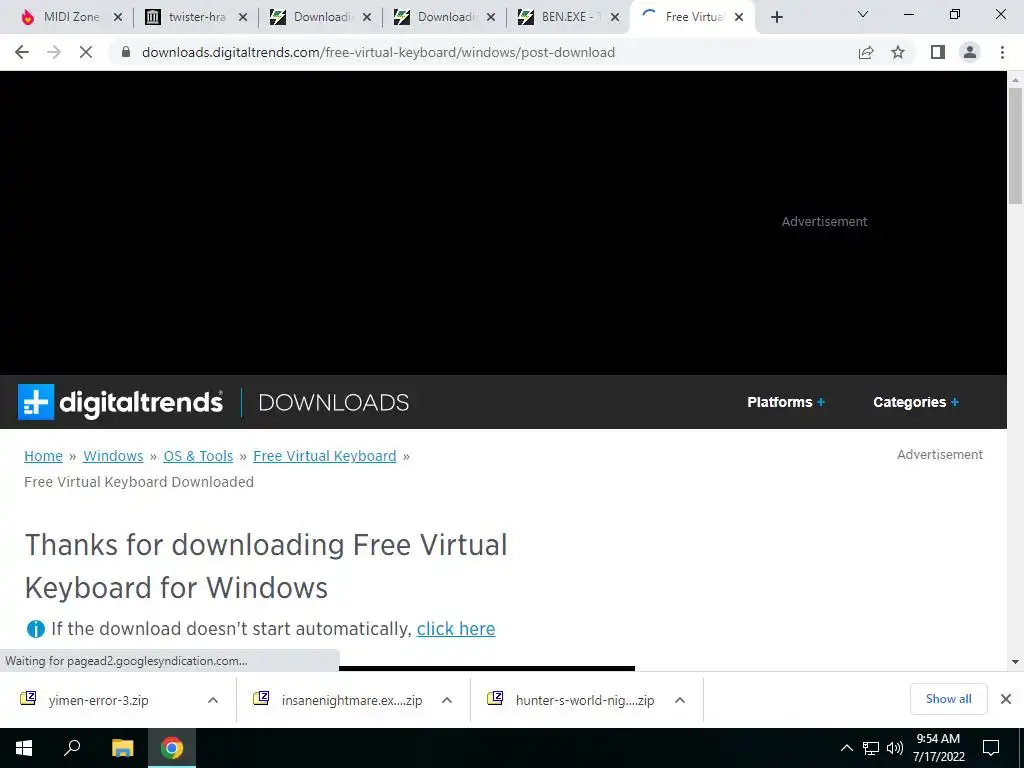Image resolution: width=1024 pixels, height=768 pixels.
Task: Open the Home breadcrumb link
Action: tap(43, 456)
